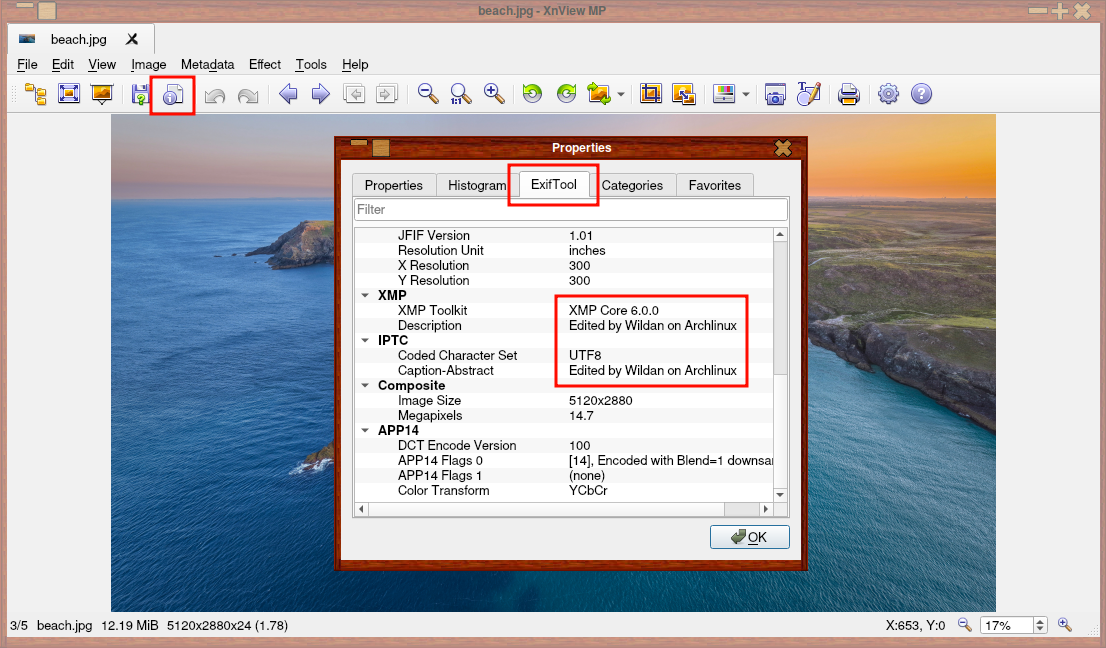Start the slideshow from the toolbar
Image resolution: width=1106 pixels, height=648 pixels.
pos(101,94)
